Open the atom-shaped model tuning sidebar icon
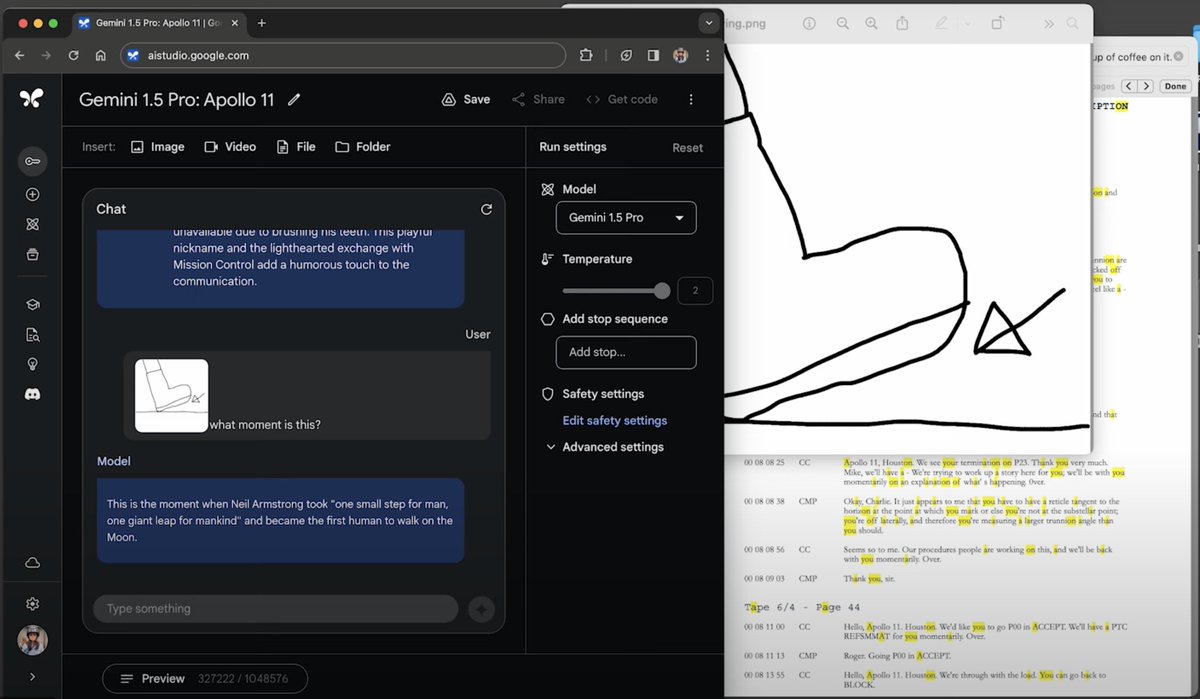1200x699 pixels. 32,225
